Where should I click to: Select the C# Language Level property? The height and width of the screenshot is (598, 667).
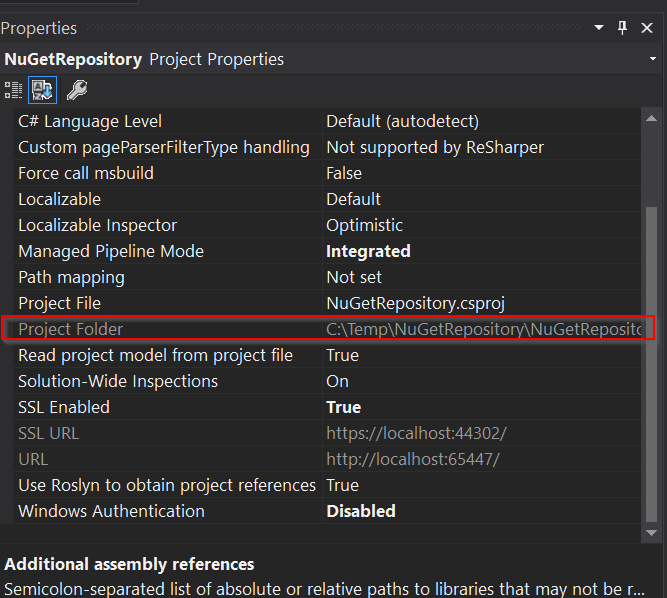[x=90, y=121]
